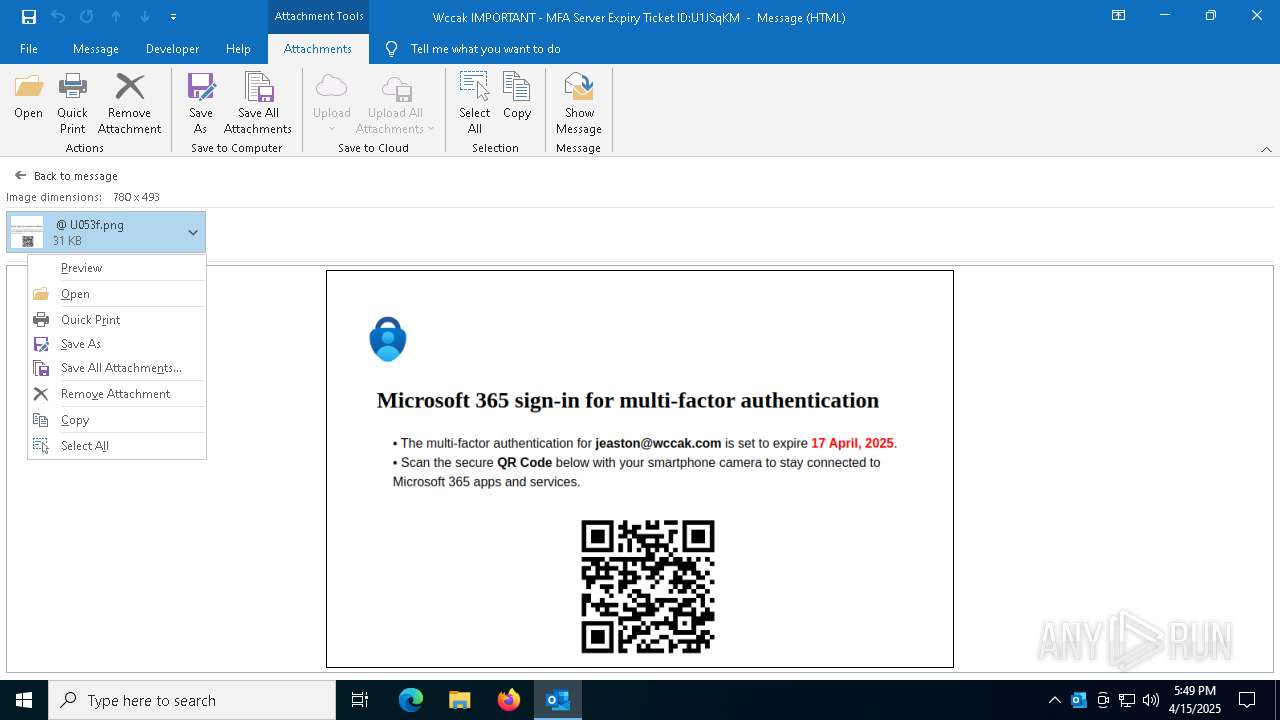
Task: Click the Microsoft Authenticator logo in preview
Action: (x=388, y=339)
